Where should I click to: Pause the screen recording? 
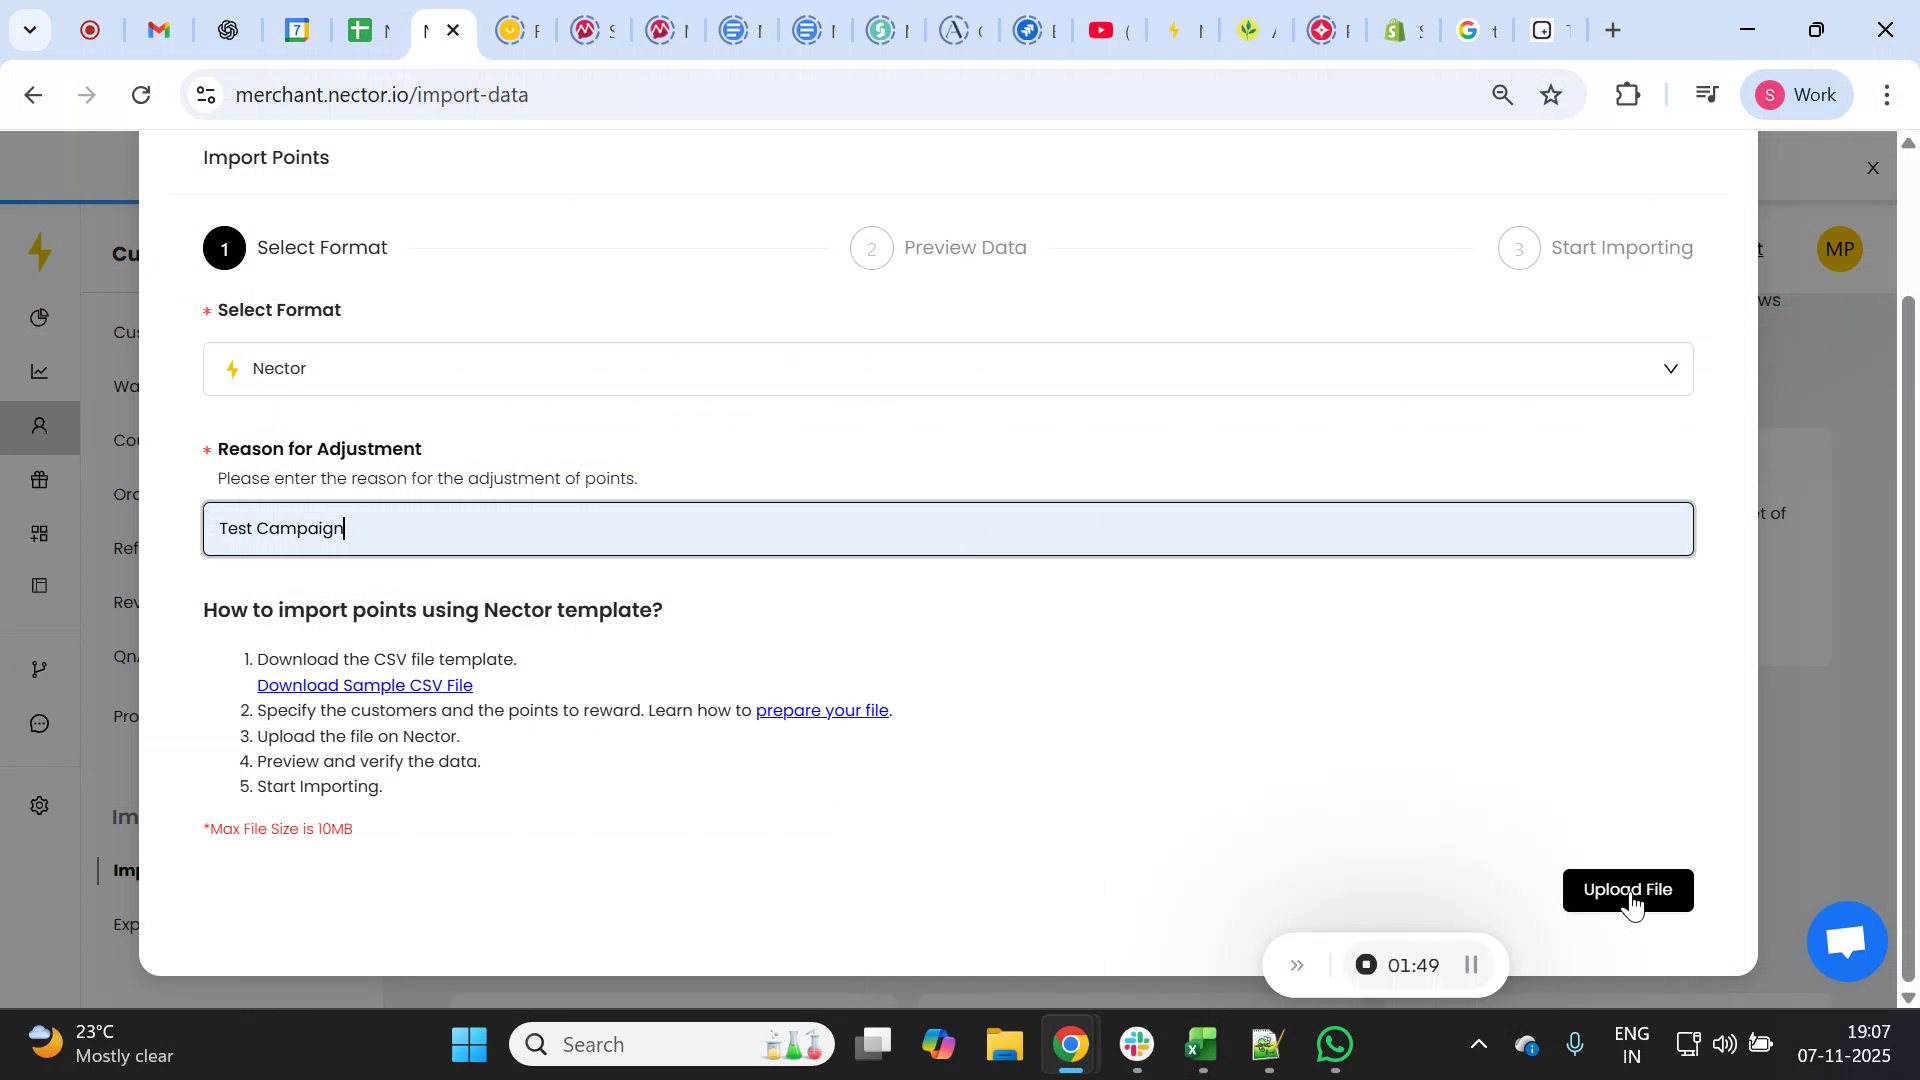[1471, 965]
